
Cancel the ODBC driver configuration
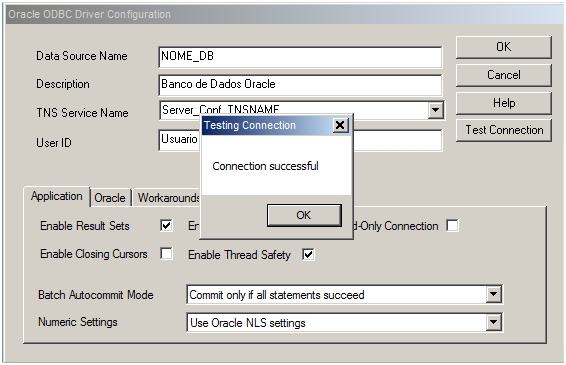coord(504,75)
